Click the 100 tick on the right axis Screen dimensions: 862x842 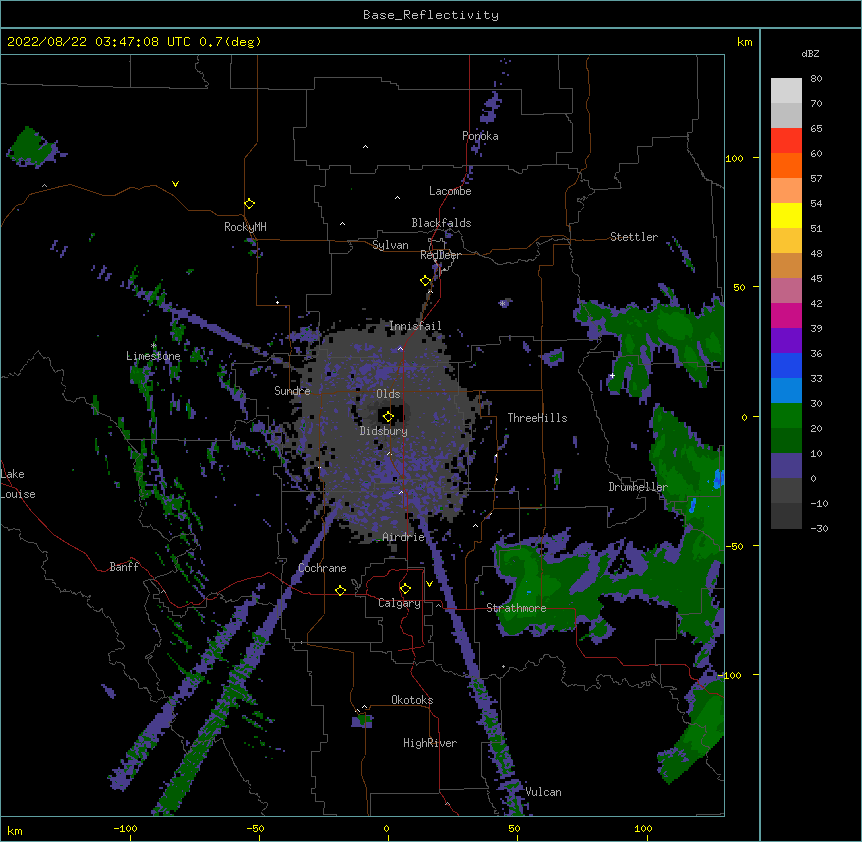(x=734, y=158)
